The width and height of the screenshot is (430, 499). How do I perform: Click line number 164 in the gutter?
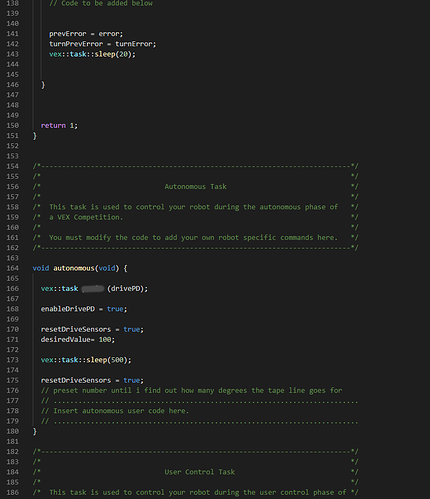[13, 268]
